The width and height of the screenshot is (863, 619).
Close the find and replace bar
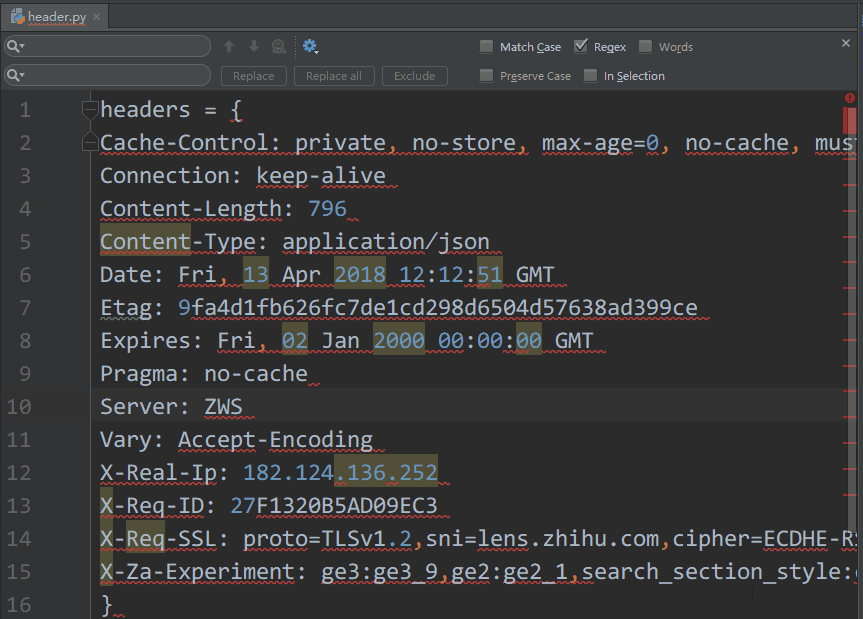point(846,43)
